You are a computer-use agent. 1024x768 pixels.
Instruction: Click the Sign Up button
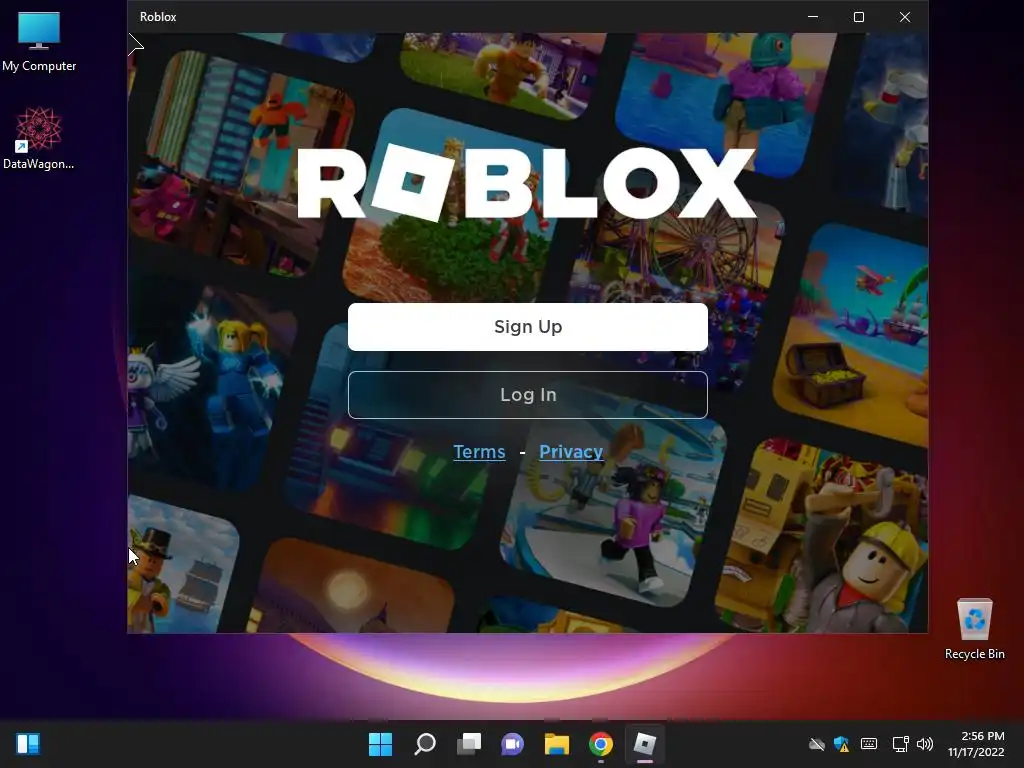point(528,327)
